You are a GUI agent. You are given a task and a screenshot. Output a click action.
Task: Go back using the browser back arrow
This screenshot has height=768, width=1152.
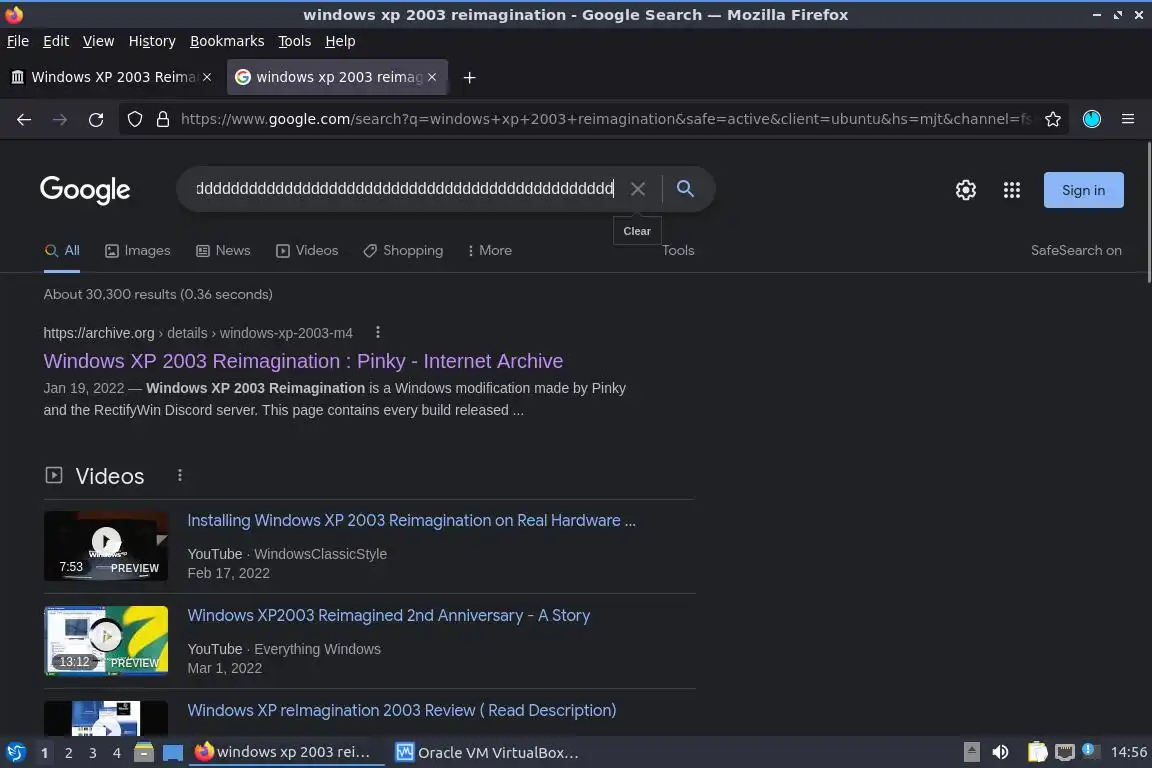pyautogui.click(x=24, y=119)
